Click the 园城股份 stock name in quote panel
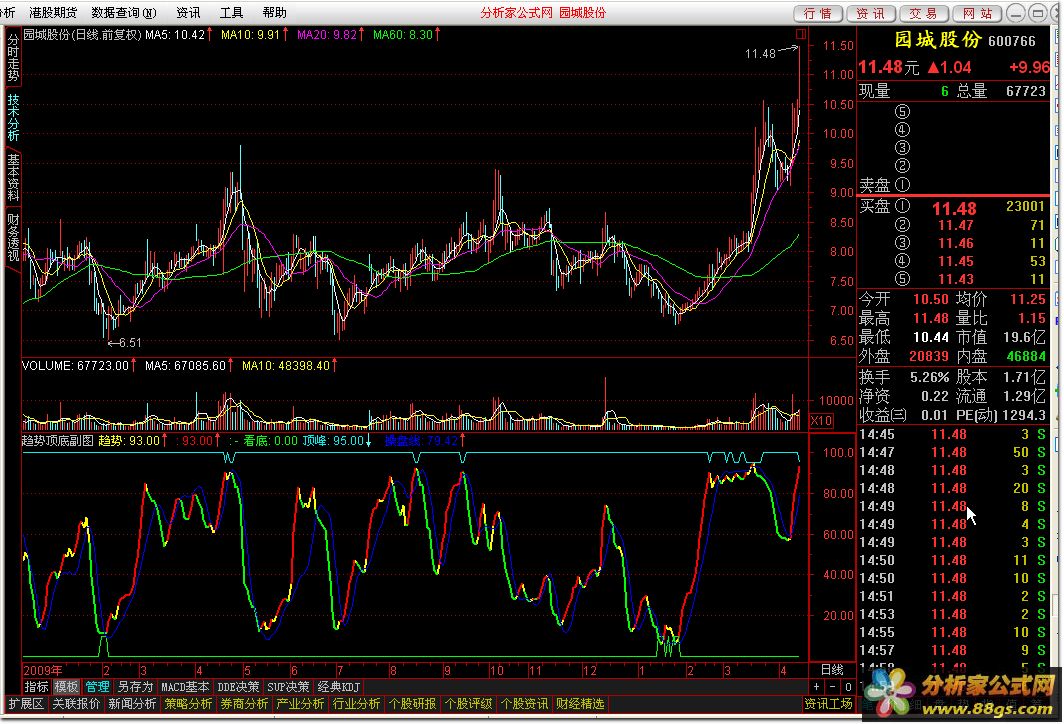Viewport: 1064px width, 724px height. [x=938, y=40]
